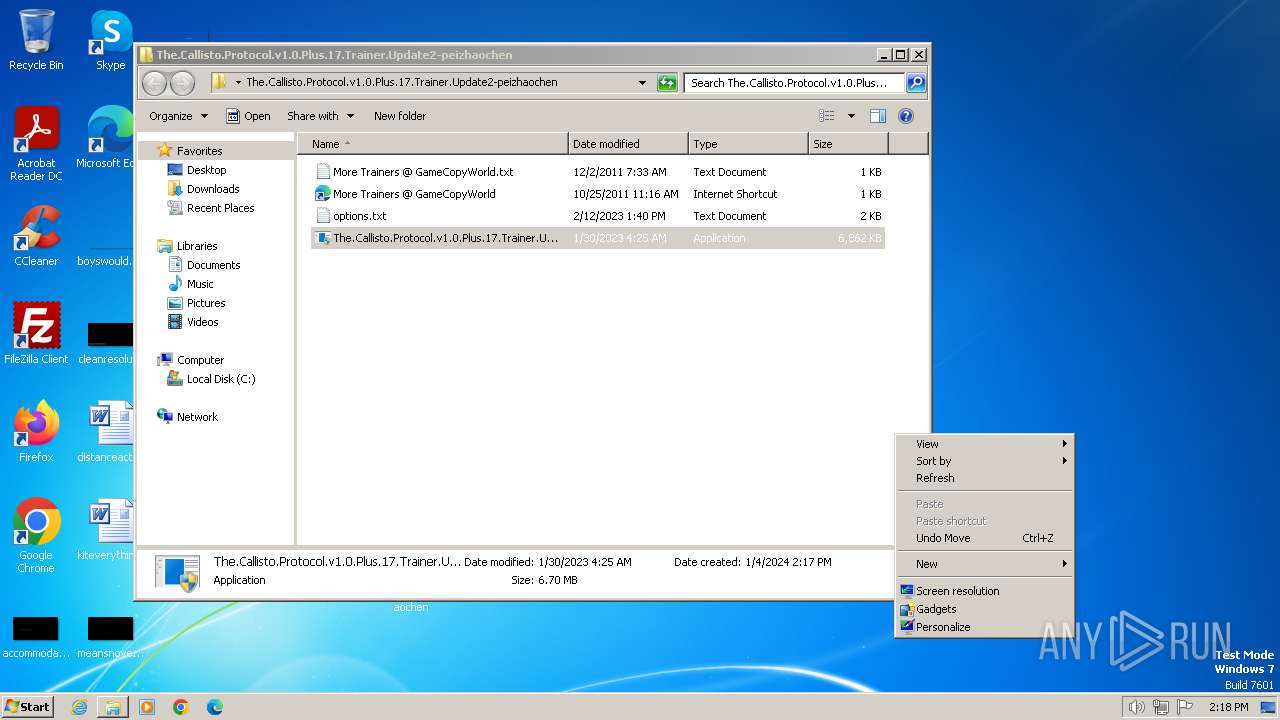Image resolution: width=1280 pixels, height=720 pixels.
Task: Open CCleaner desktop shortcut
Action: point(36,236)
